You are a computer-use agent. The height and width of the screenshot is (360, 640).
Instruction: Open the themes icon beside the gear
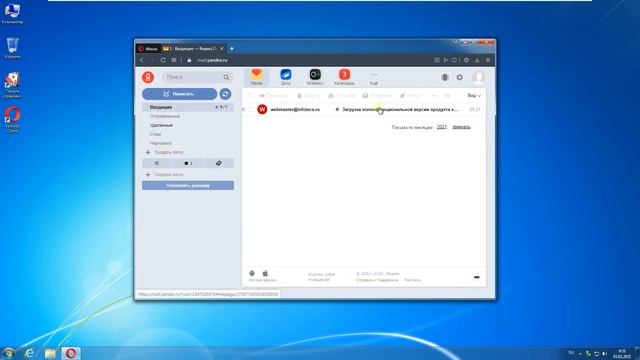(445, 77)
